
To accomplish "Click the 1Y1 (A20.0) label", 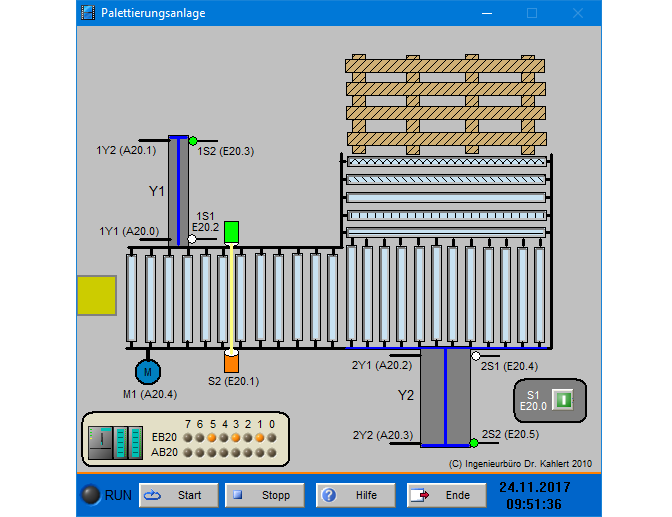I will point(129,231).
